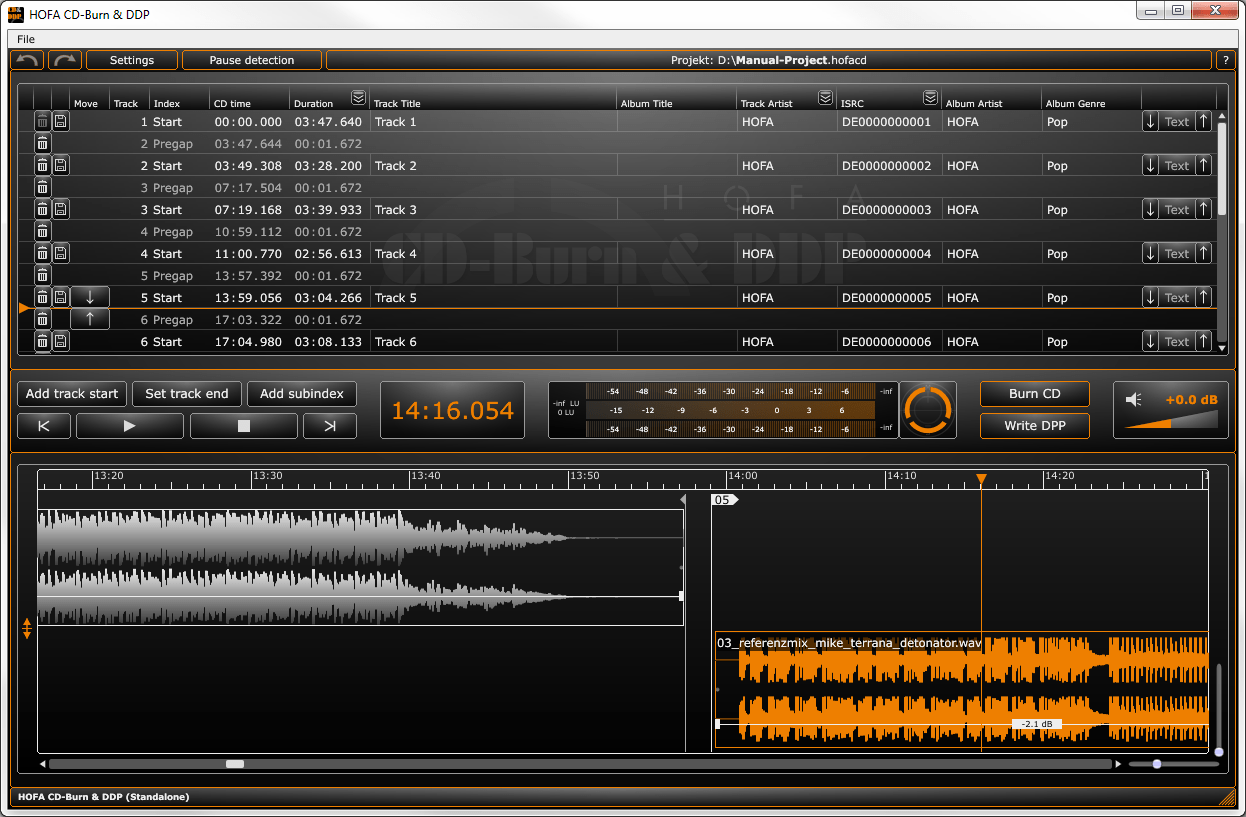This screenshot has width=1246, height=817.
Task: Expand the ISRC column dropdown
Action: 930,97
